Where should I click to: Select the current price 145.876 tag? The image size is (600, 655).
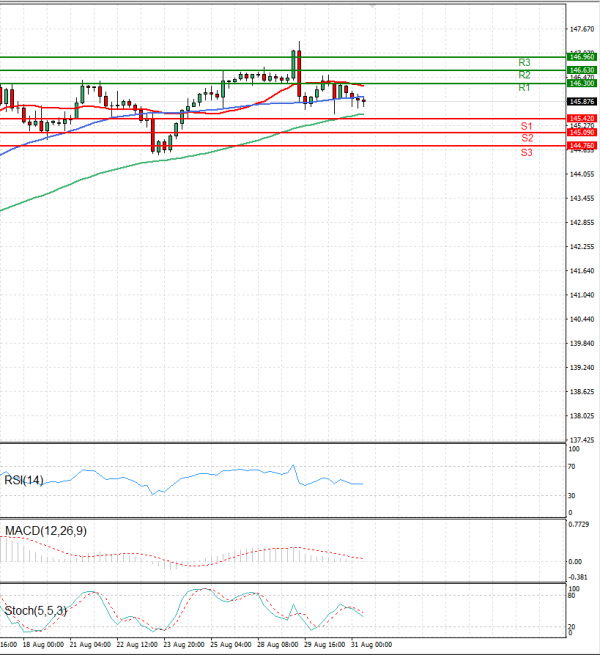(582, 102)
